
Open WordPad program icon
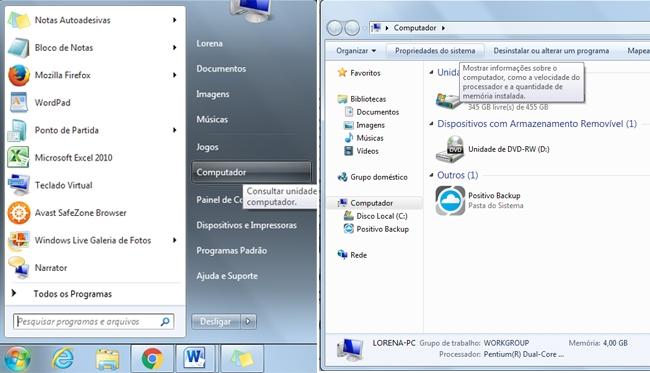(x=19, y=102)
